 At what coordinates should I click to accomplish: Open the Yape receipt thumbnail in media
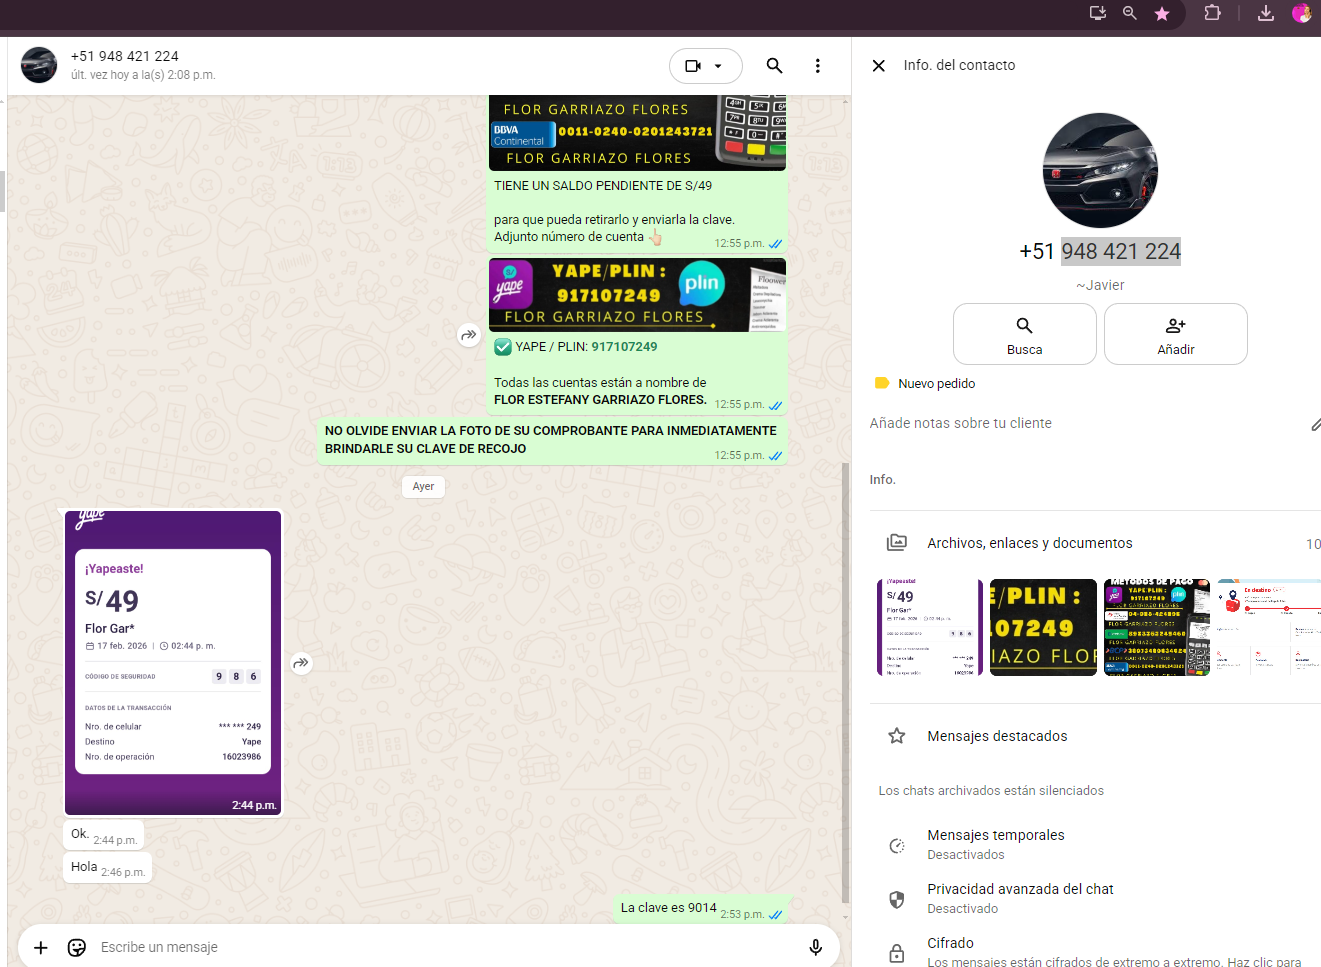tap(929, 627)
